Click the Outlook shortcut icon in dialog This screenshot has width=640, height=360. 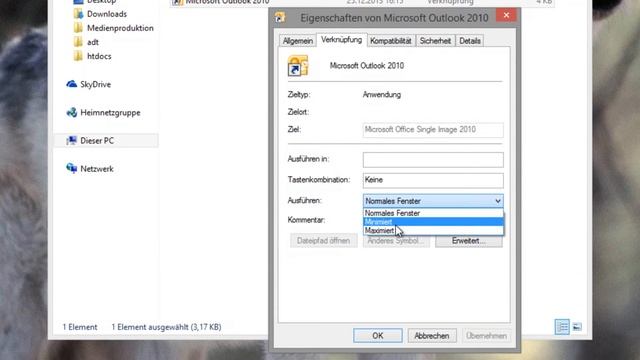click(x=298, y=66)
